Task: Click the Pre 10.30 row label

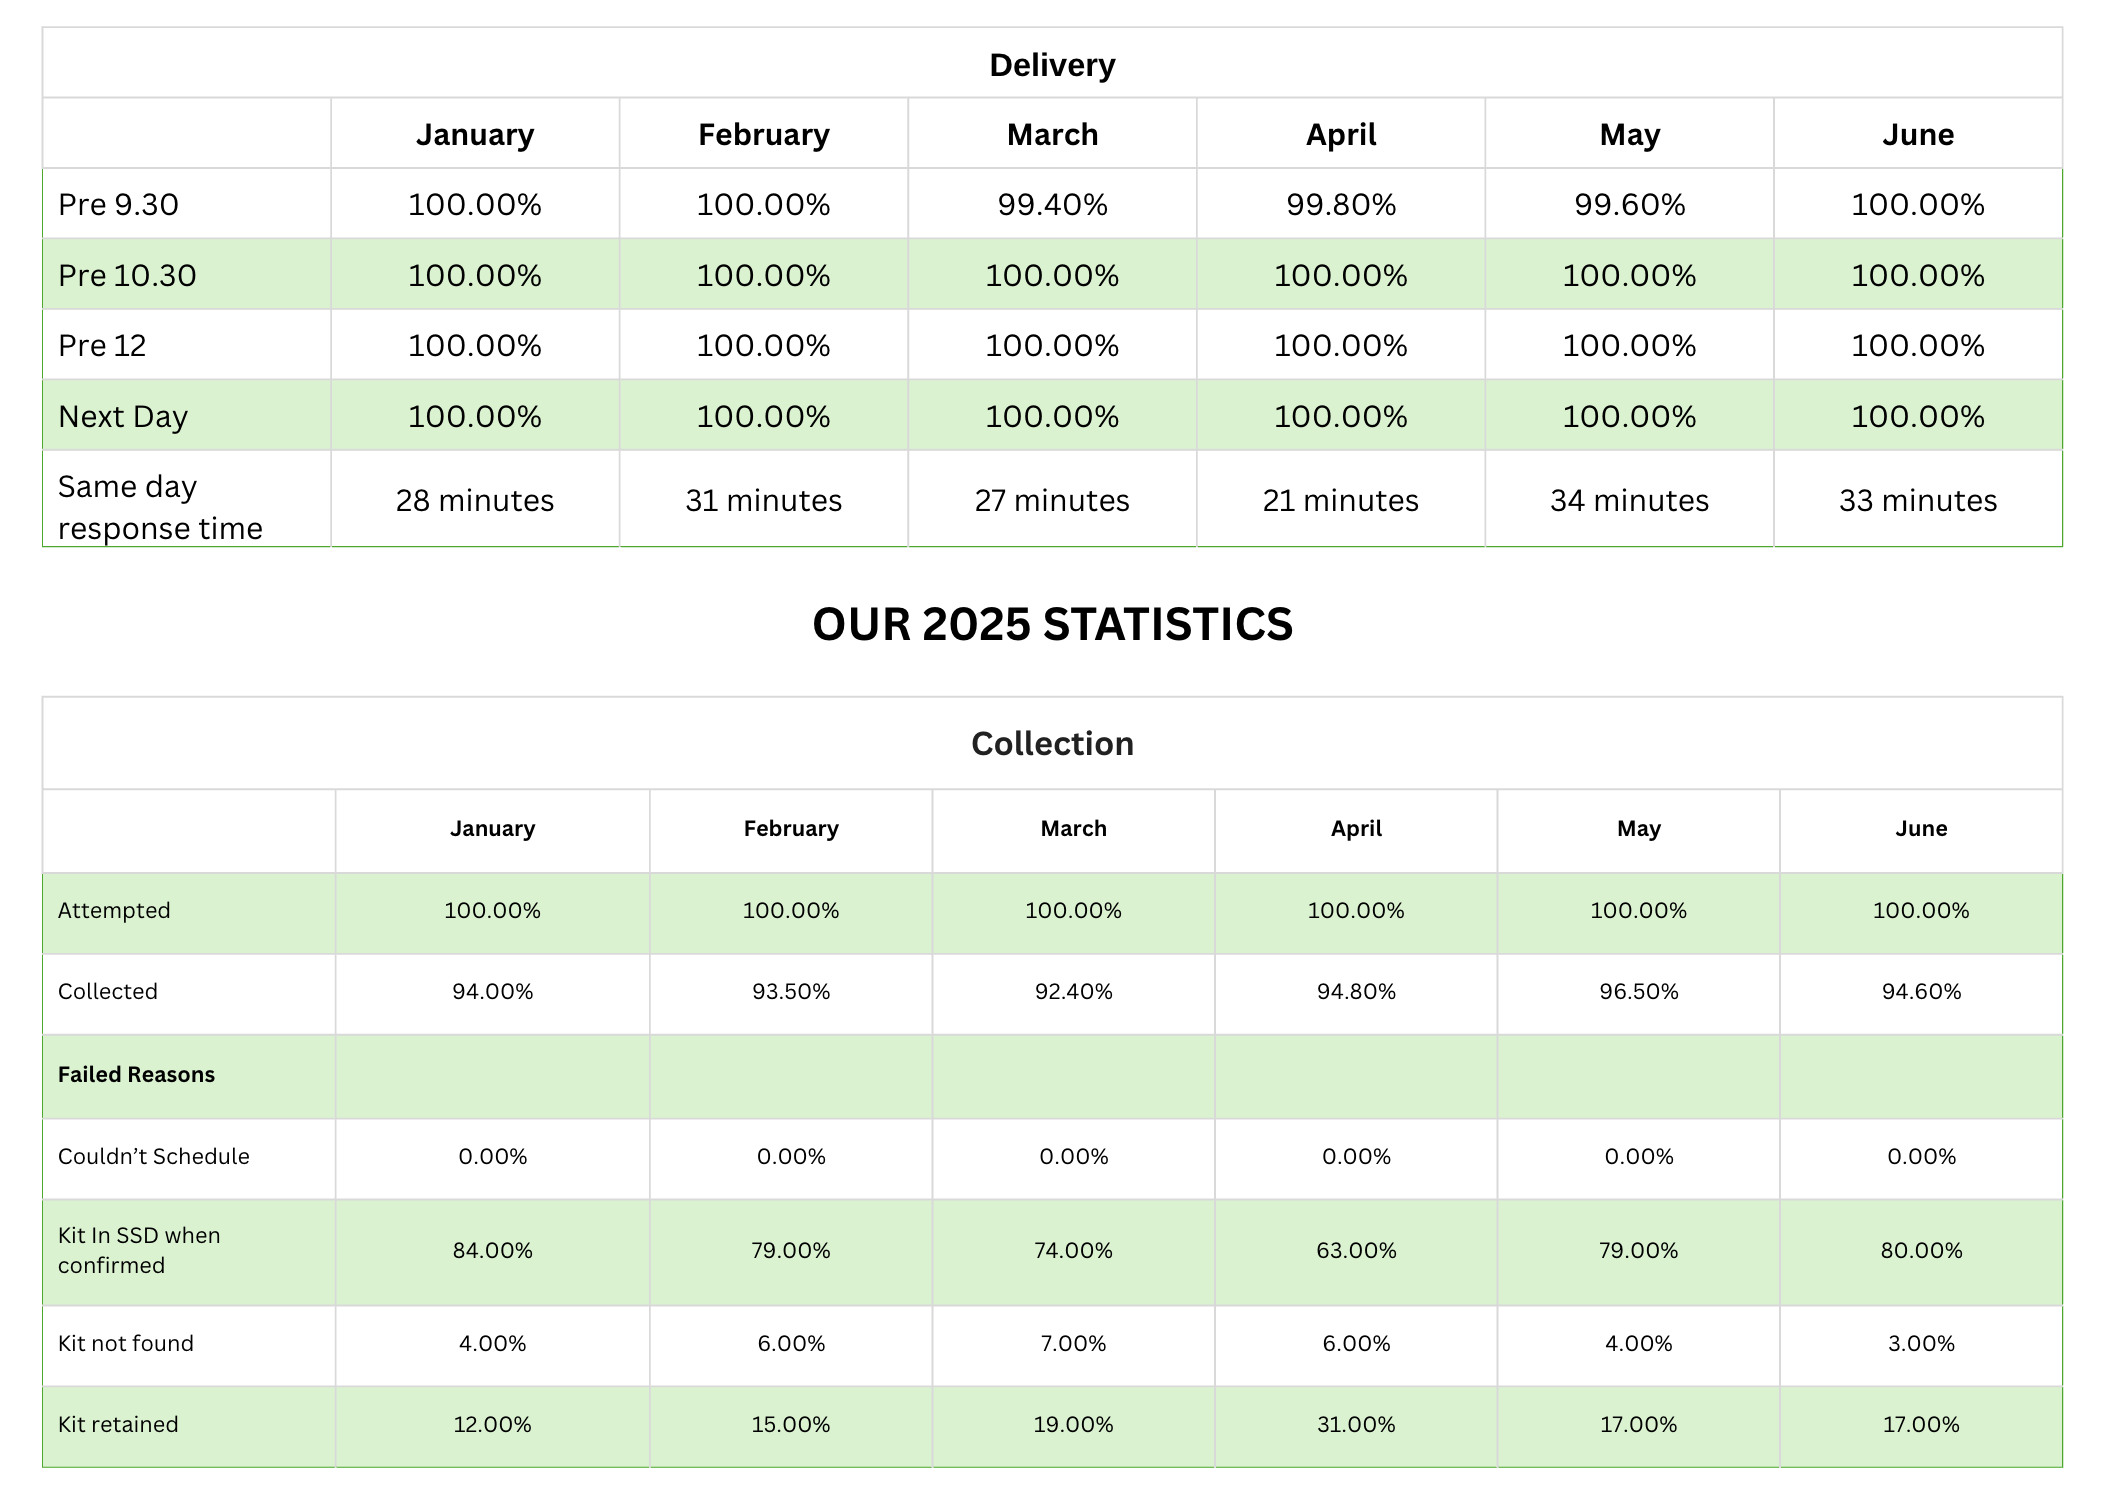Action: pyautogui.click(x=127, y=275)
